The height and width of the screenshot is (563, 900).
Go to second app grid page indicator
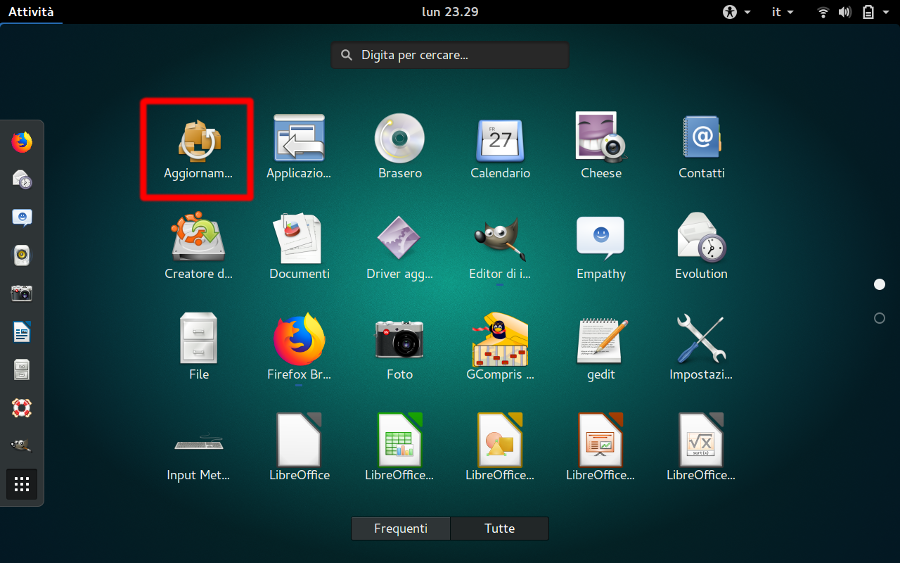pos(879,318)
